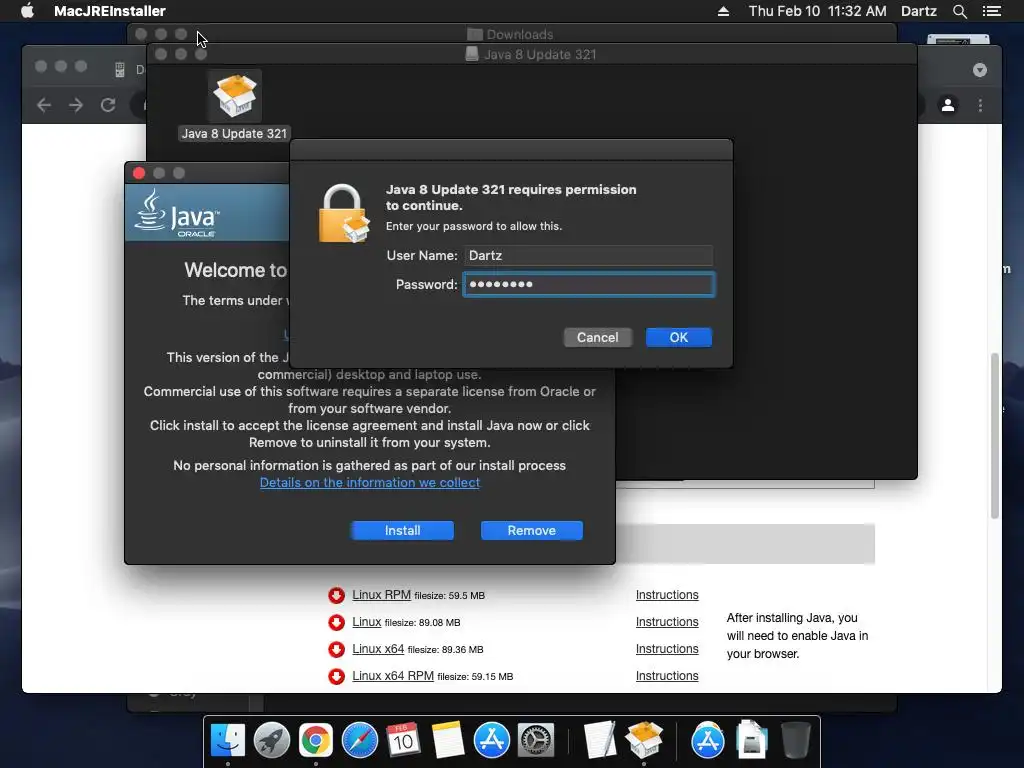Focus the Password field
Viewport: 1024px width, 768px height.
coord(588,284)
